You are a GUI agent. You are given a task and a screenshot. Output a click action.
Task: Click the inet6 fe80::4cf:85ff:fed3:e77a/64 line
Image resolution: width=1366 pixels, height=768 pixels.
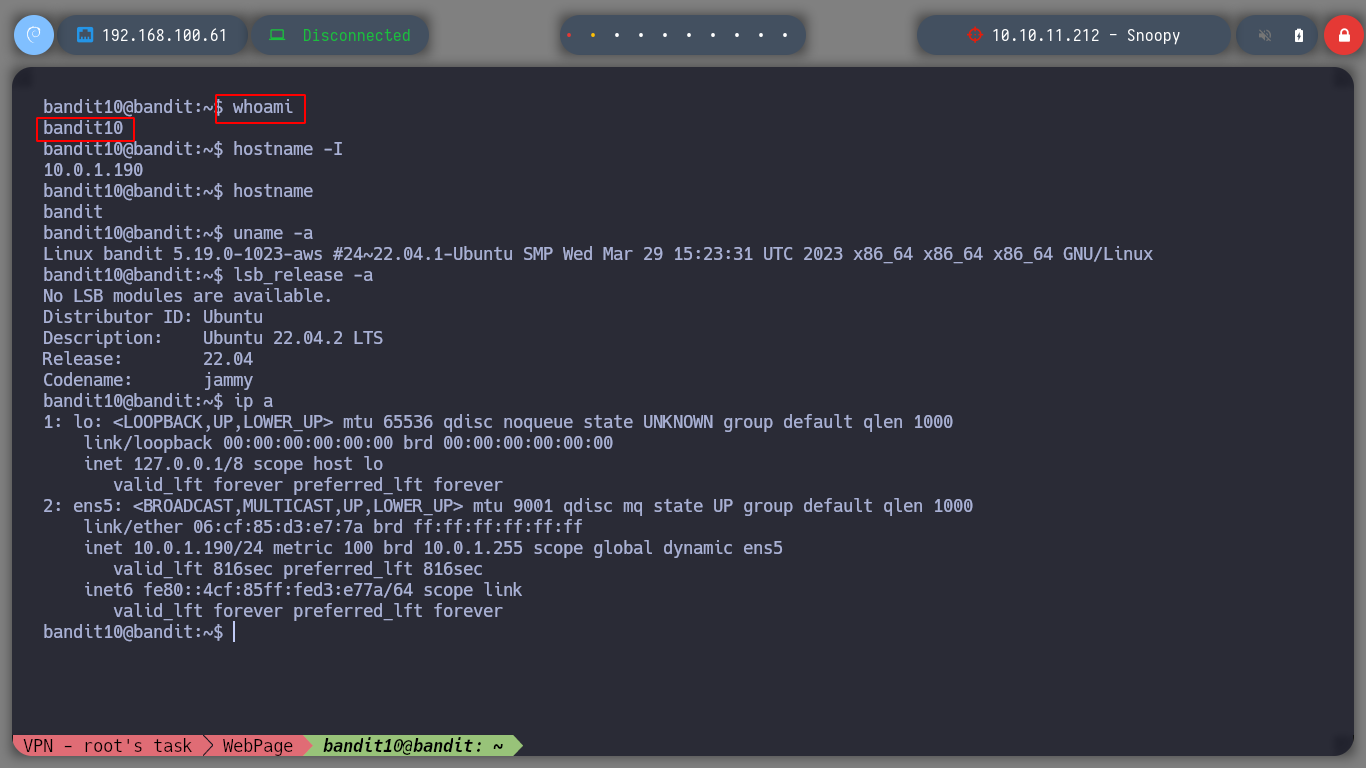coord(303,590)
